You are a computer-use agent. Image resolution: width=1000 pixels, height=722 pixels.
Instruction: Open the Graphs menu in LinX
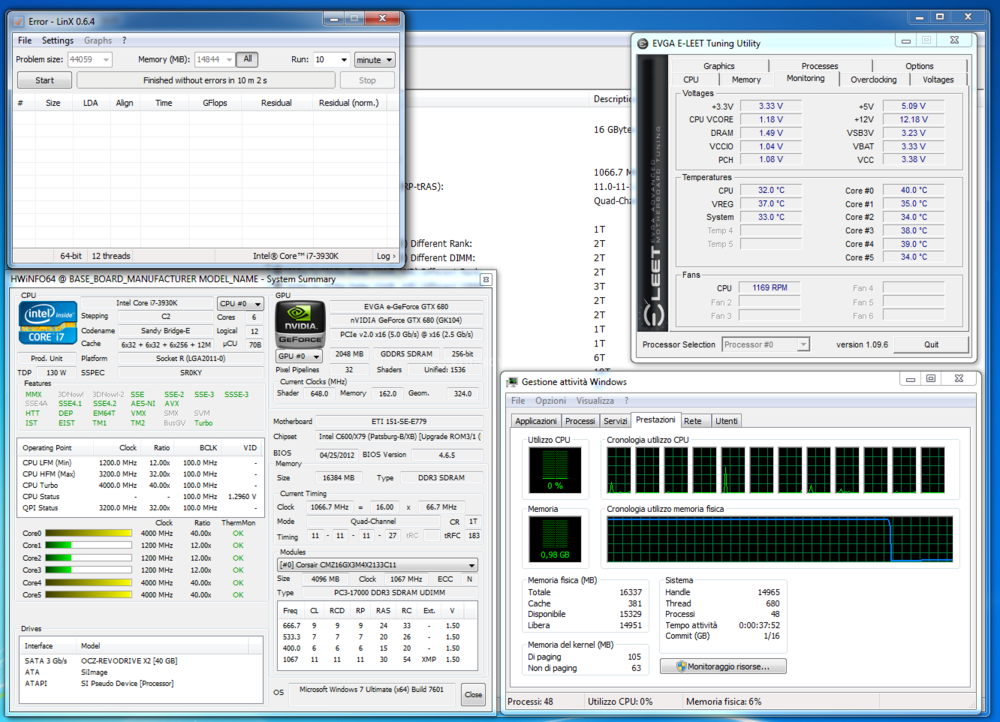point(98,40)
